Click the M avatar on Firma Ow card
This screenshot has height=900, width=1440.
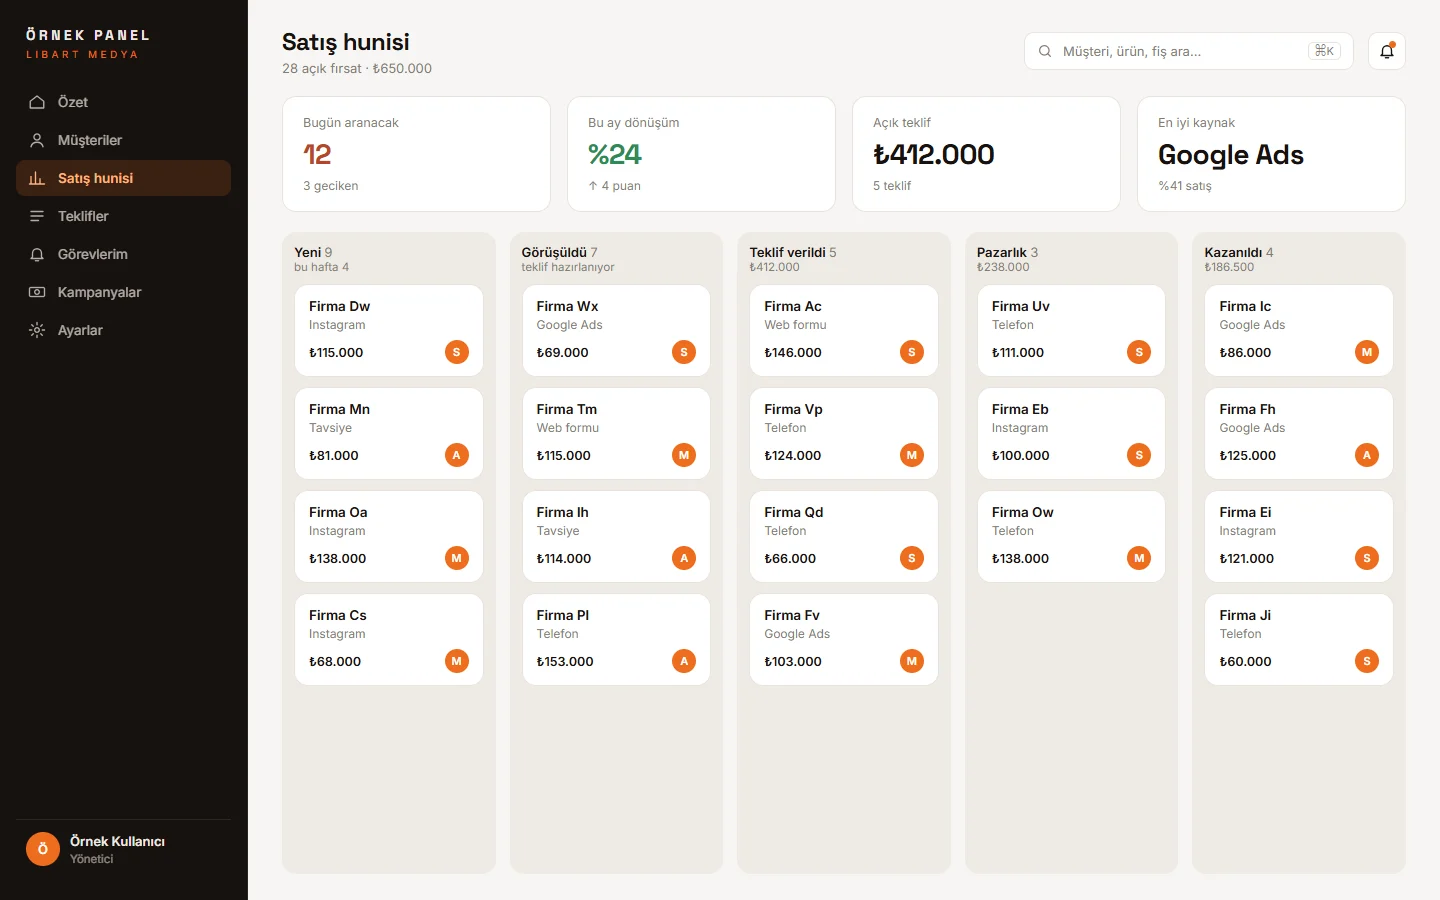click(x=1139, y=558)
